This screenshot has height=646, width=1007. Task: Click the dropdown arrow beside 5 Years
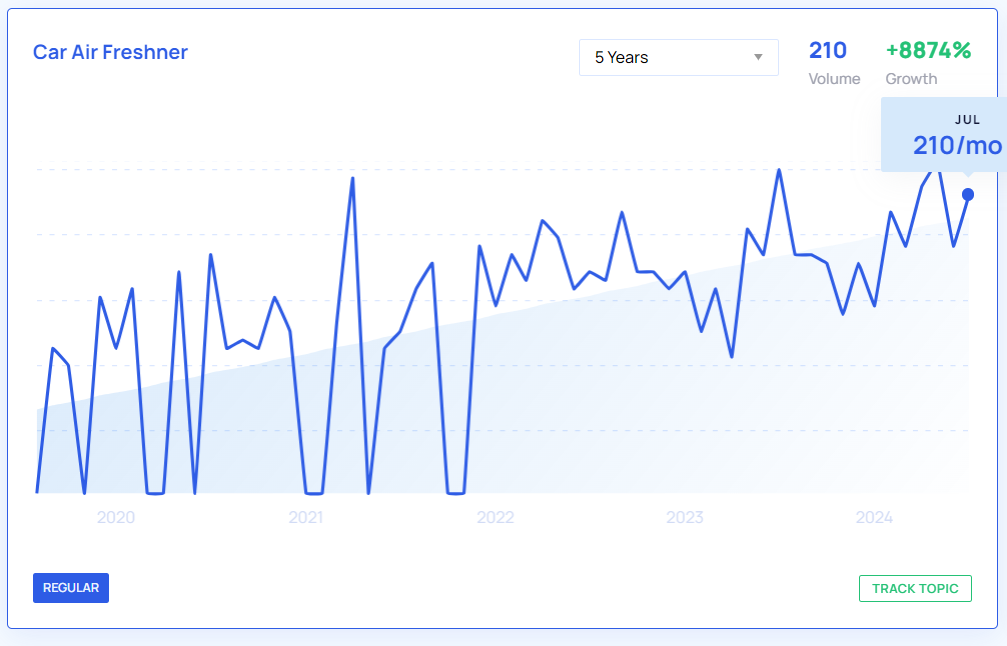tap(758, 57)
